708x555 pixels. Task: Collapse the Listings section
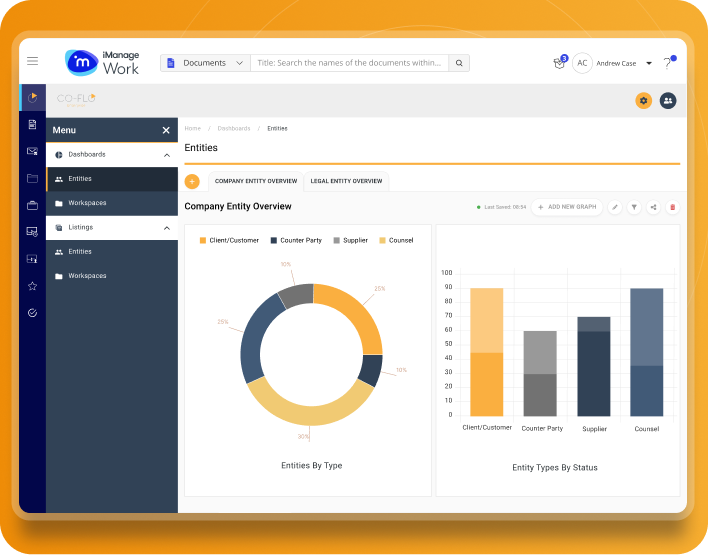[x=166, y=228]
